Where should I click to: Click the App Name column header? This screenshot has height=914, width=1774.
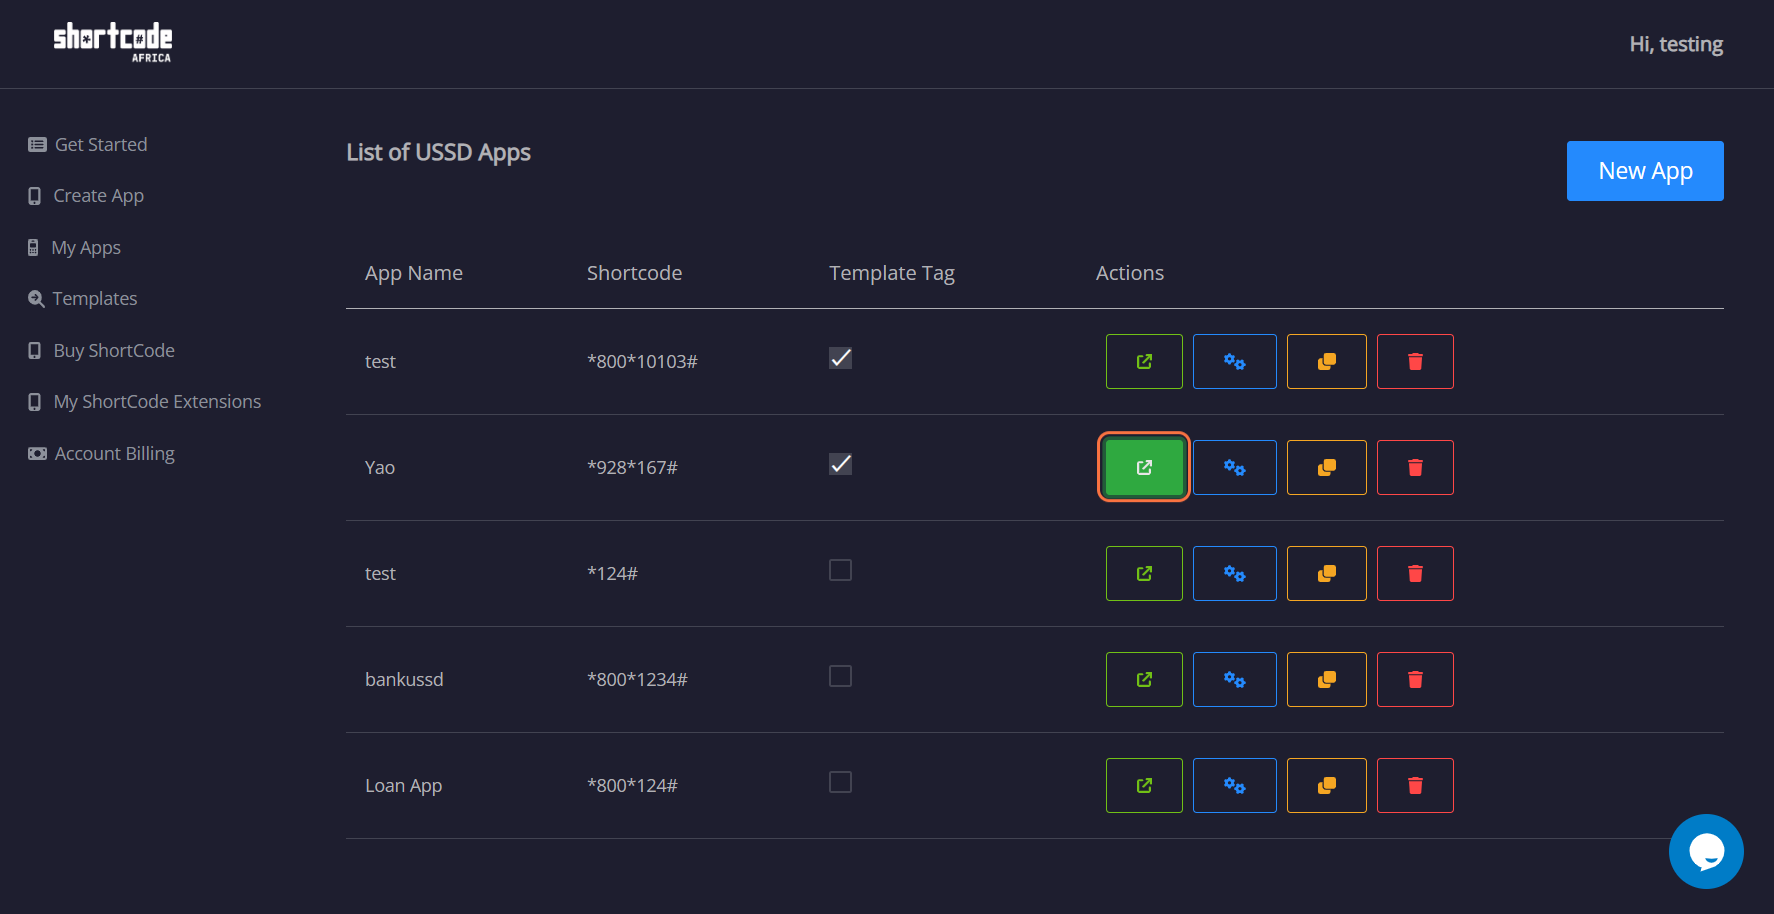pyautogui.click(x=414, y=273)
